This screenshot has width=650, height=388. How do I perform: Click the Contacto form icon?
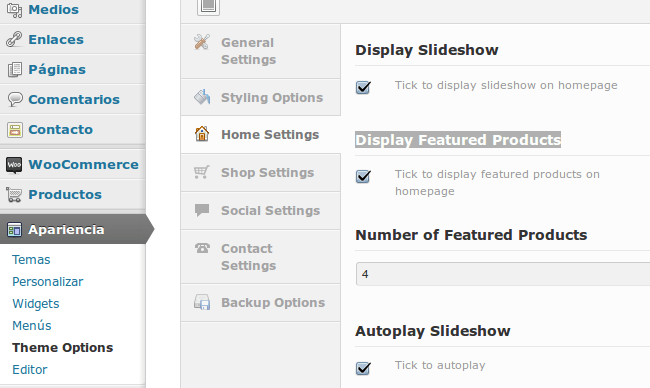point(15,129)
